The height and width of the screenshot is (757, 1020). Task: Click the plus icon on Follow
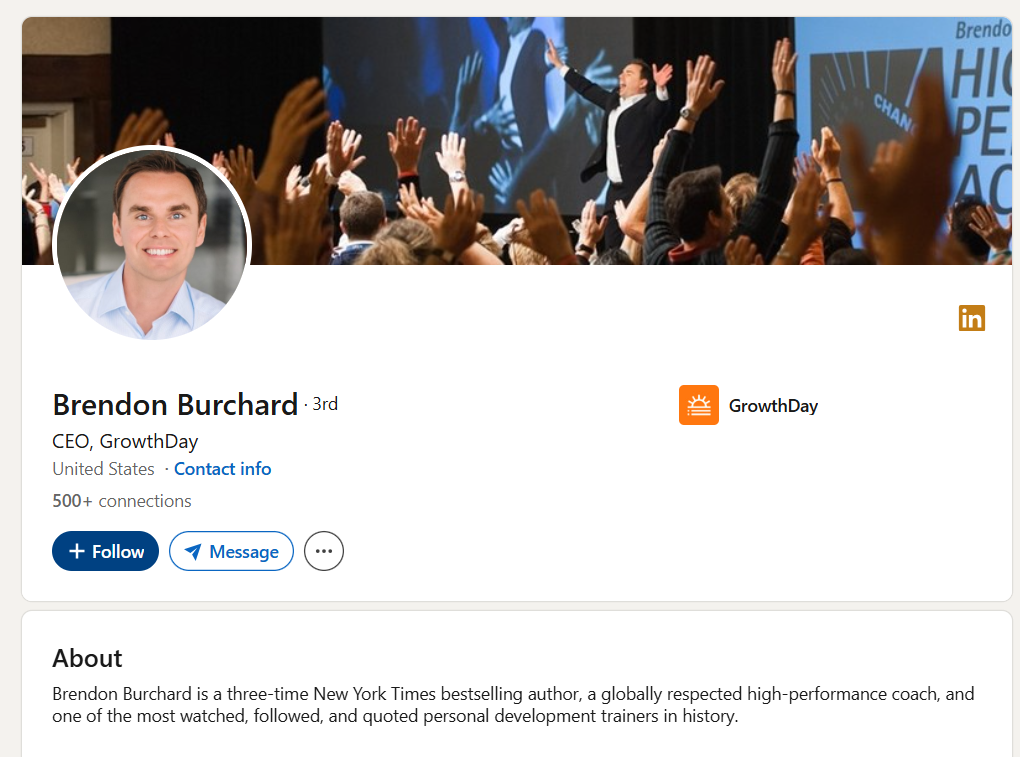tap(77, 551)
